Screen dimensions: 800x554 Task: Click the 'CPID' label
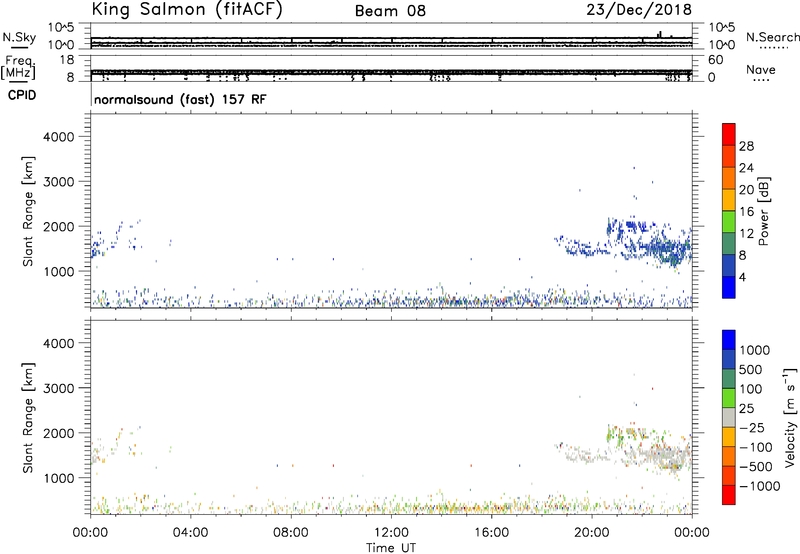[22, 95]
